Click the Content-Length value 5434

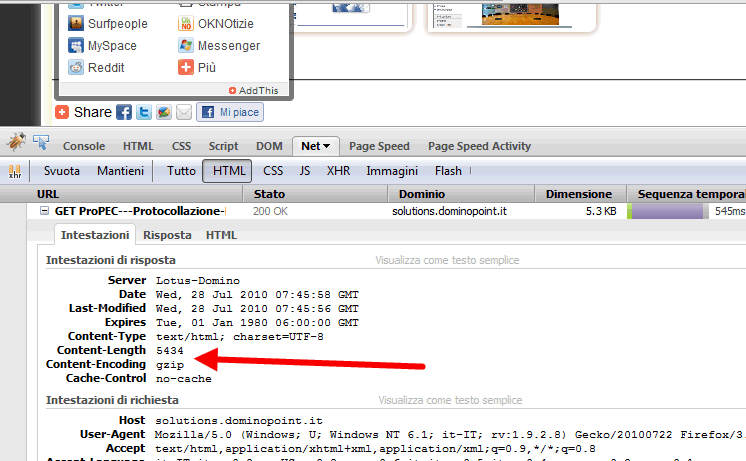coord(169,351)
